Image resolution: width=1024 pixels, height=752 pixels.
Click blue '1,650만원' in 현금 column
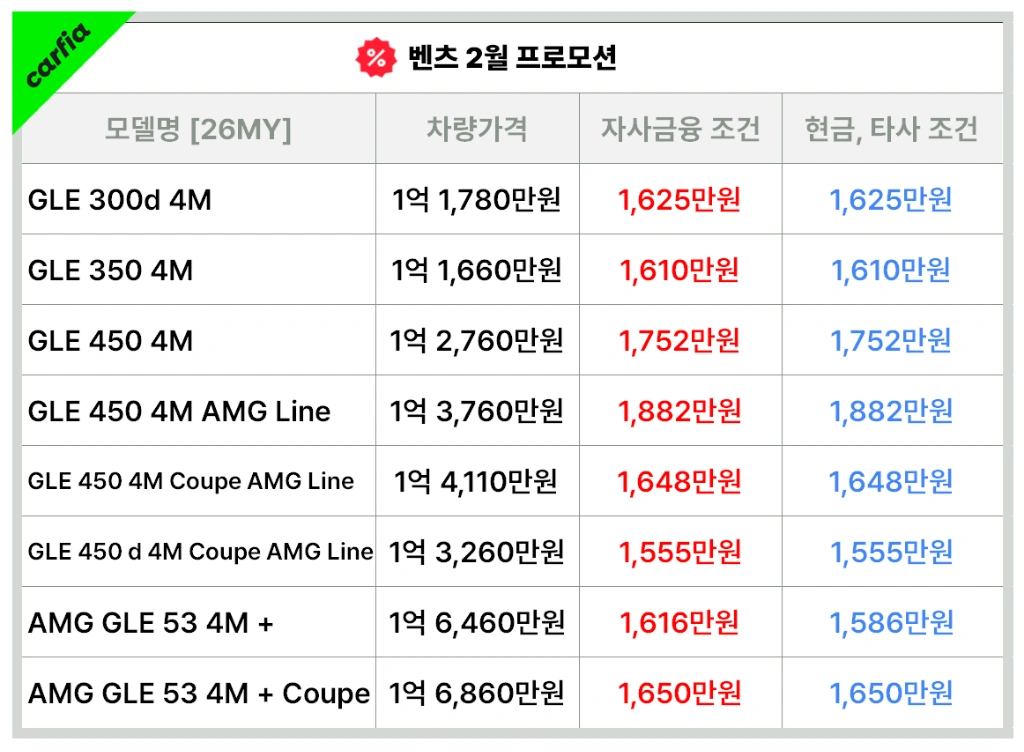pyautogui.click(x=891, y=693)
